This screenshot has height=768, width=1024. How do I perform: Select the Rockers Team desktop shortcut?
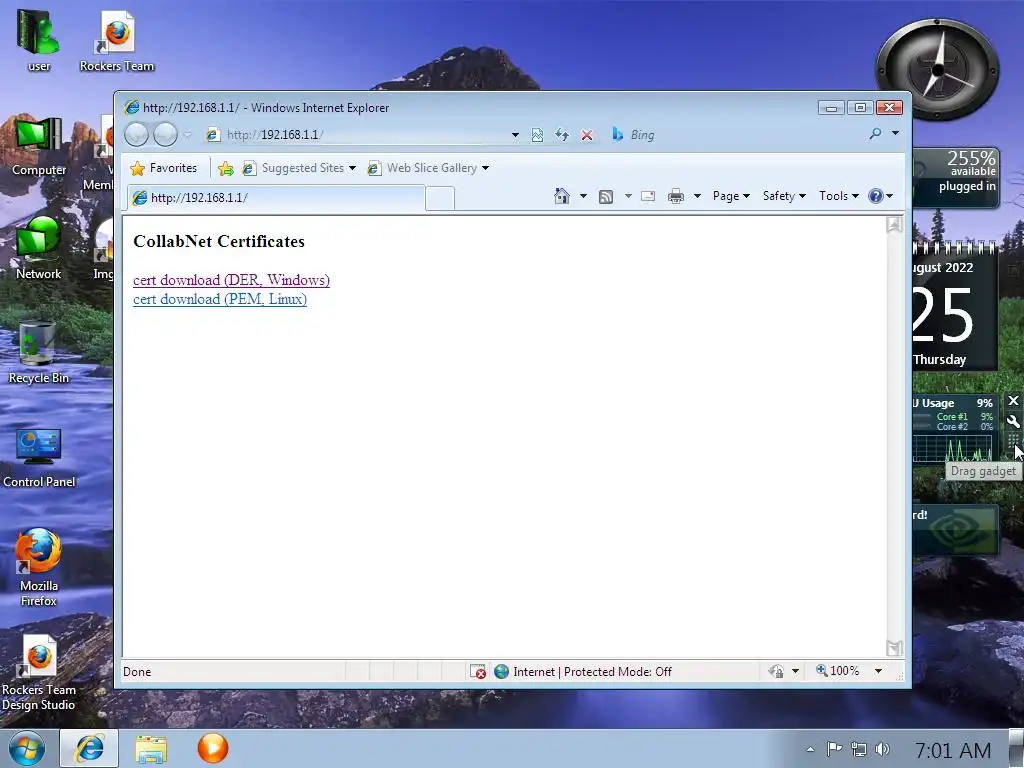point(117,40)
